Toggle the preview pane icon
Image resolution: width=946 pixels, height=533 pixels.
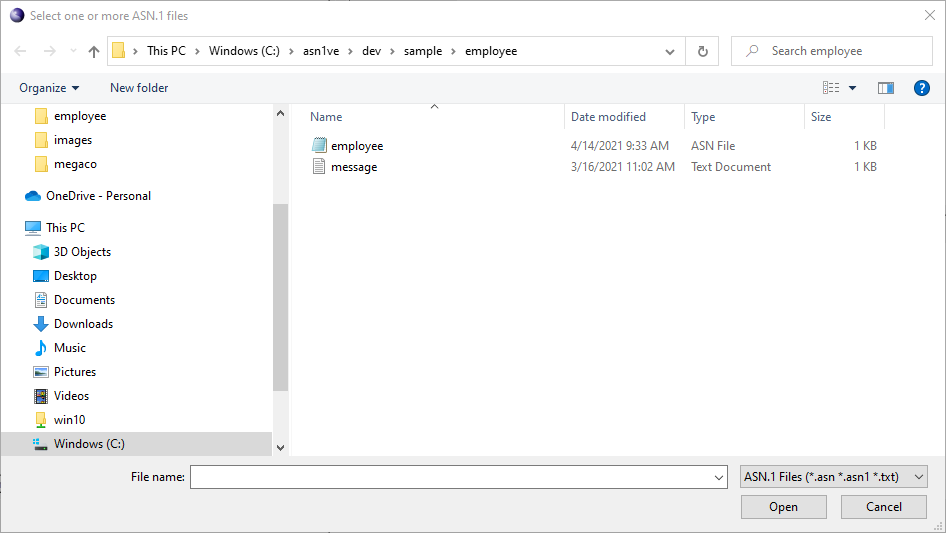[885, 88]
